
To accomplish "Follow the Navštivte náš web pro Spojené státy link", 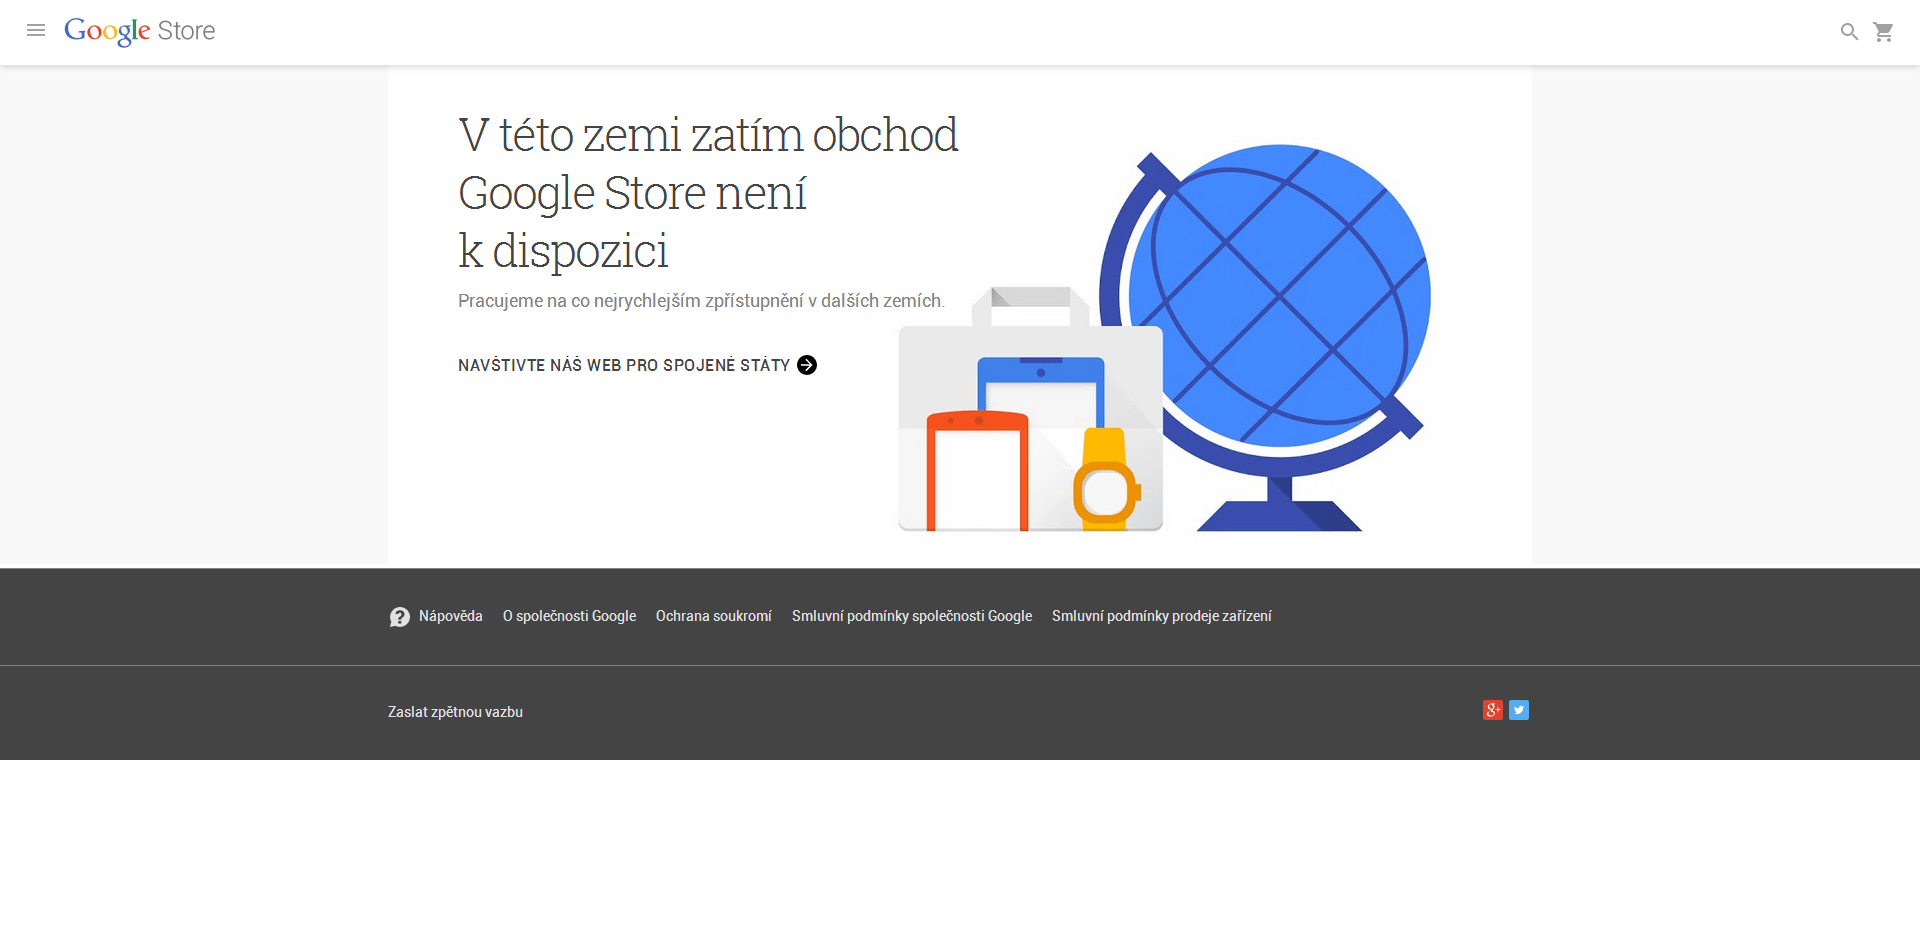I will coord(637,365).
